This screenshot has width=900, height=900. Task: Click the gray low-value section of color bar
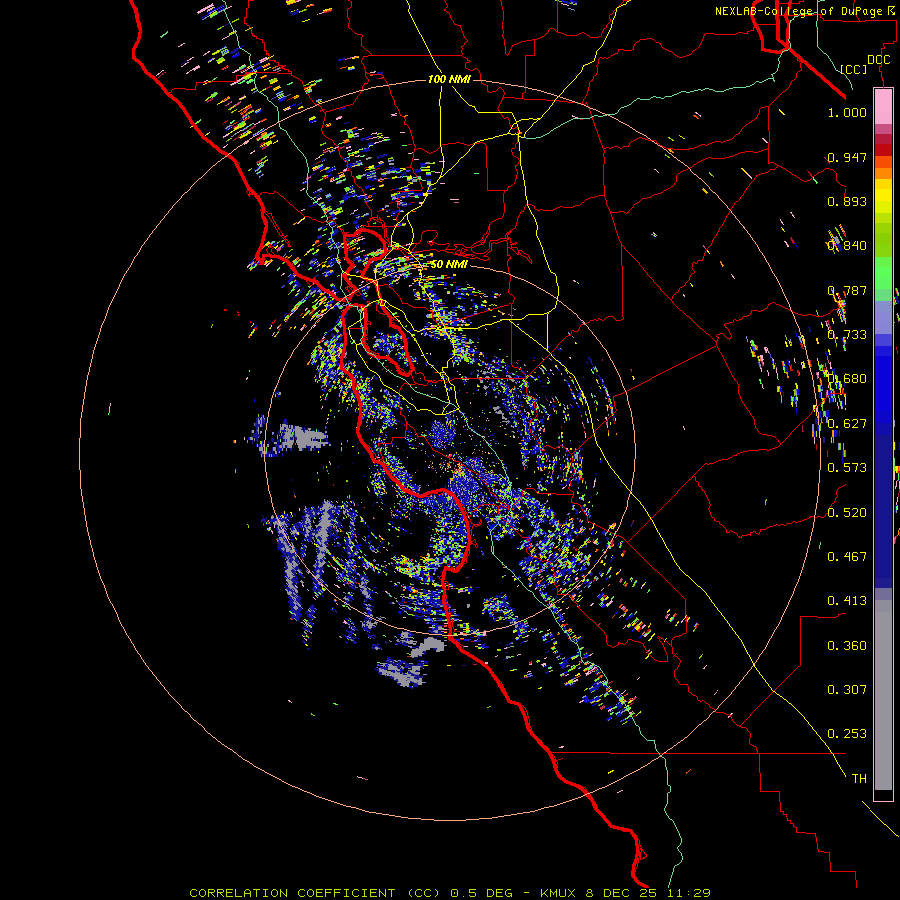[883, 695]
